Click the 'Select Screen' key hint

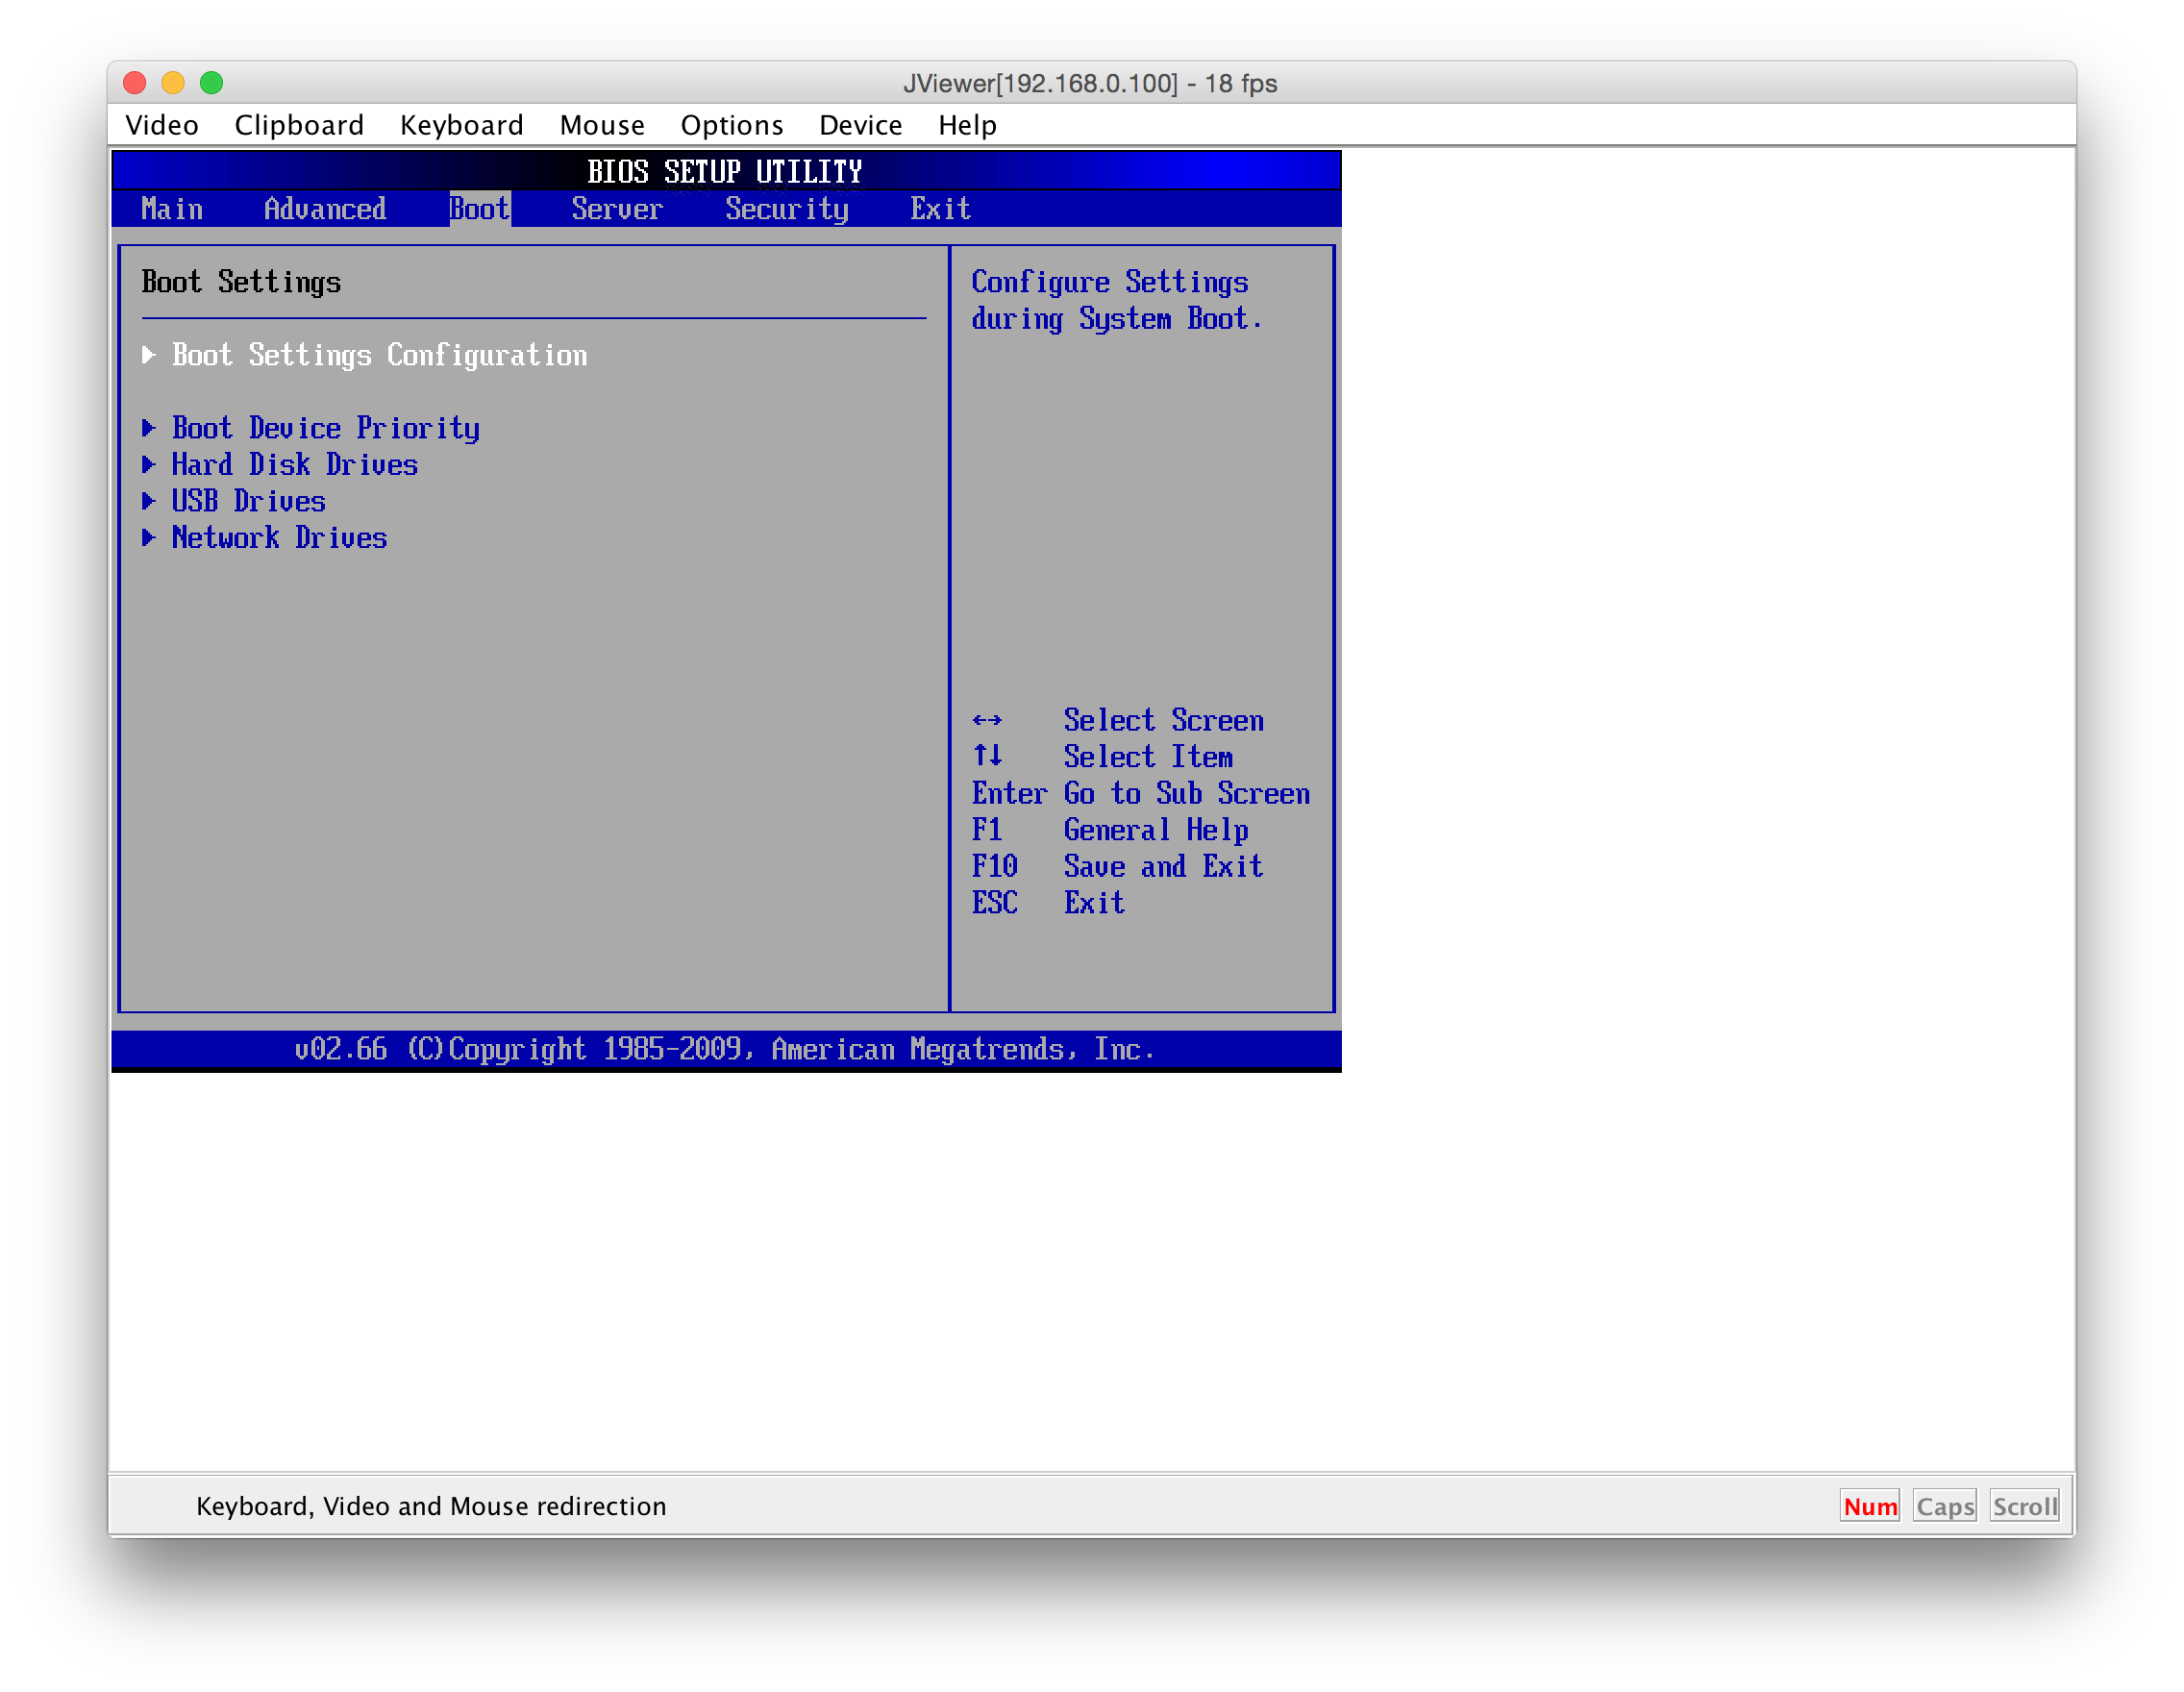pos(1164,720)
